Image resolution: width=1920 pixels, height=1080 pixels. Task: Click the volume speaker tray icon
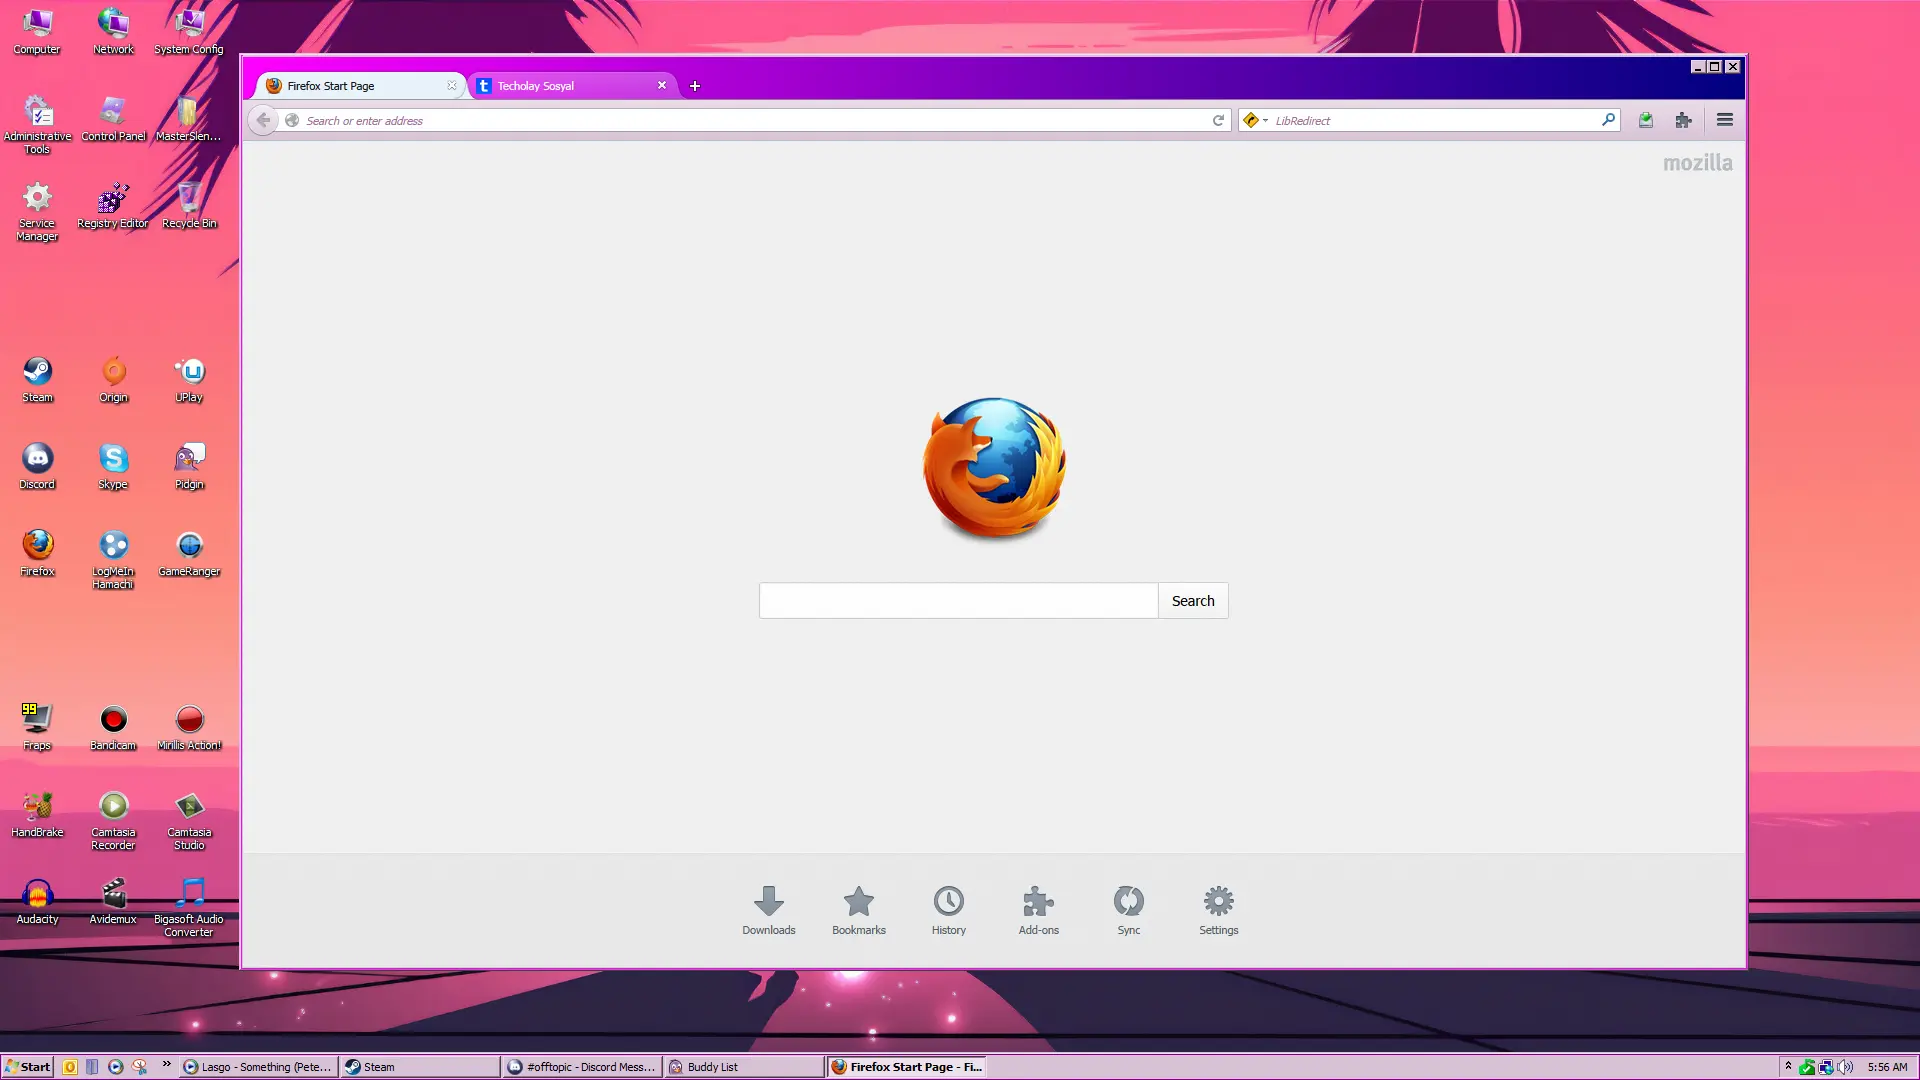[x=1846, y=1067]
